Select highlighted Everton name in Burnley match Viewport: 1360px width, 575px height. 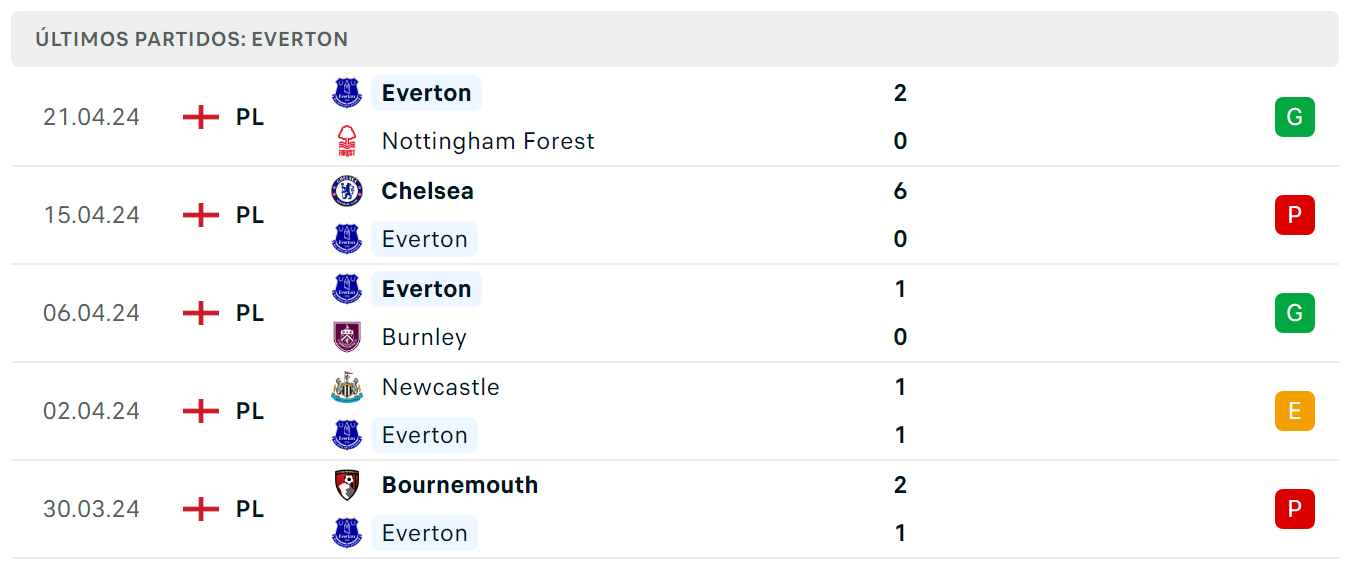(426, 289)
